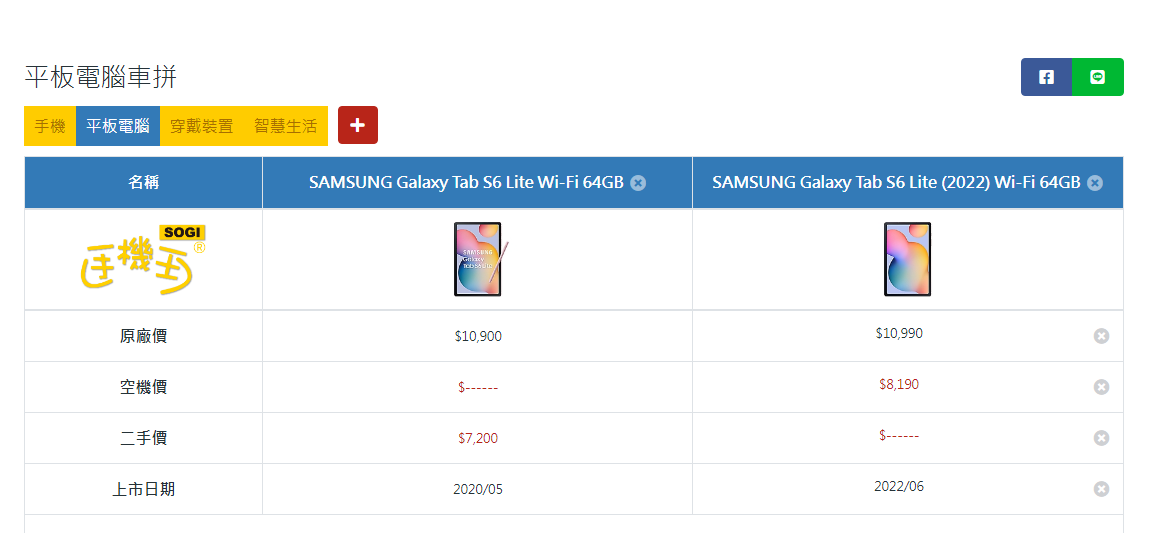Select the 平板電腦 tab
The height and width of the screenshot is (533, 1168).
[x=117, y=126]
